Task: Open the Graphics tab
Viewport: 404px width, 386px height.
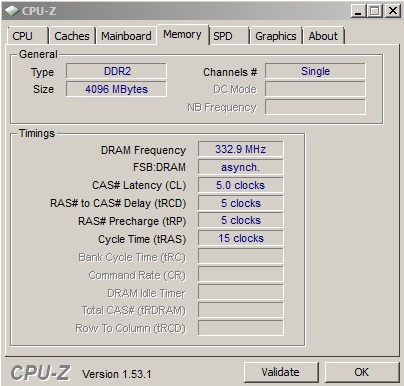Action: [x=276, y=36]
